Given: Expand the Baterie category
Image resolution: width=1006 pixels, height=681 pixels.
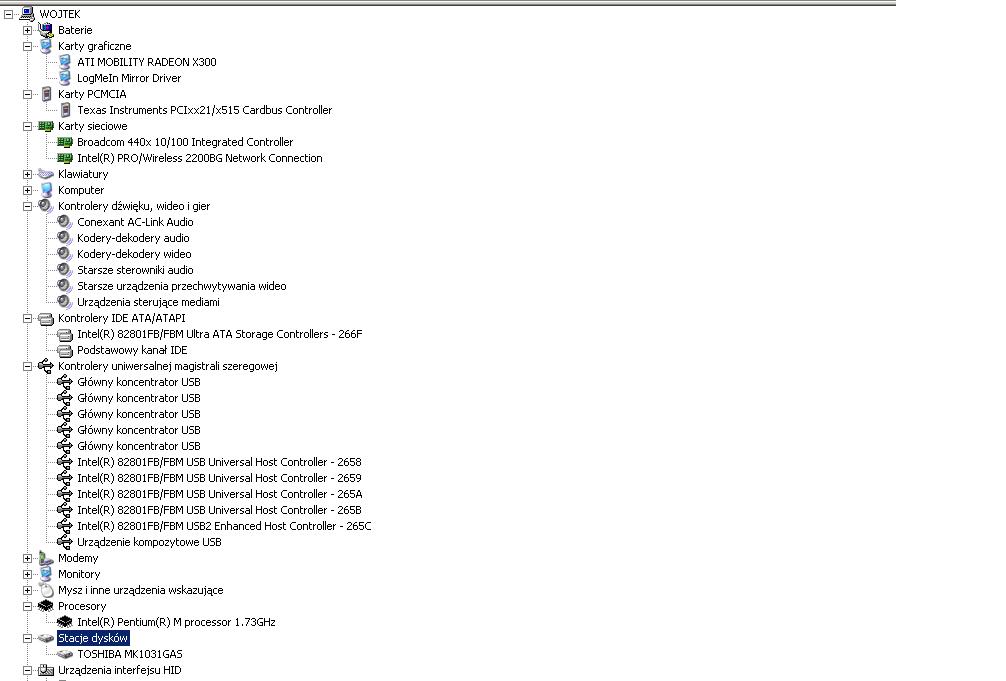Looking at the screenshot, I should [27, 30].
